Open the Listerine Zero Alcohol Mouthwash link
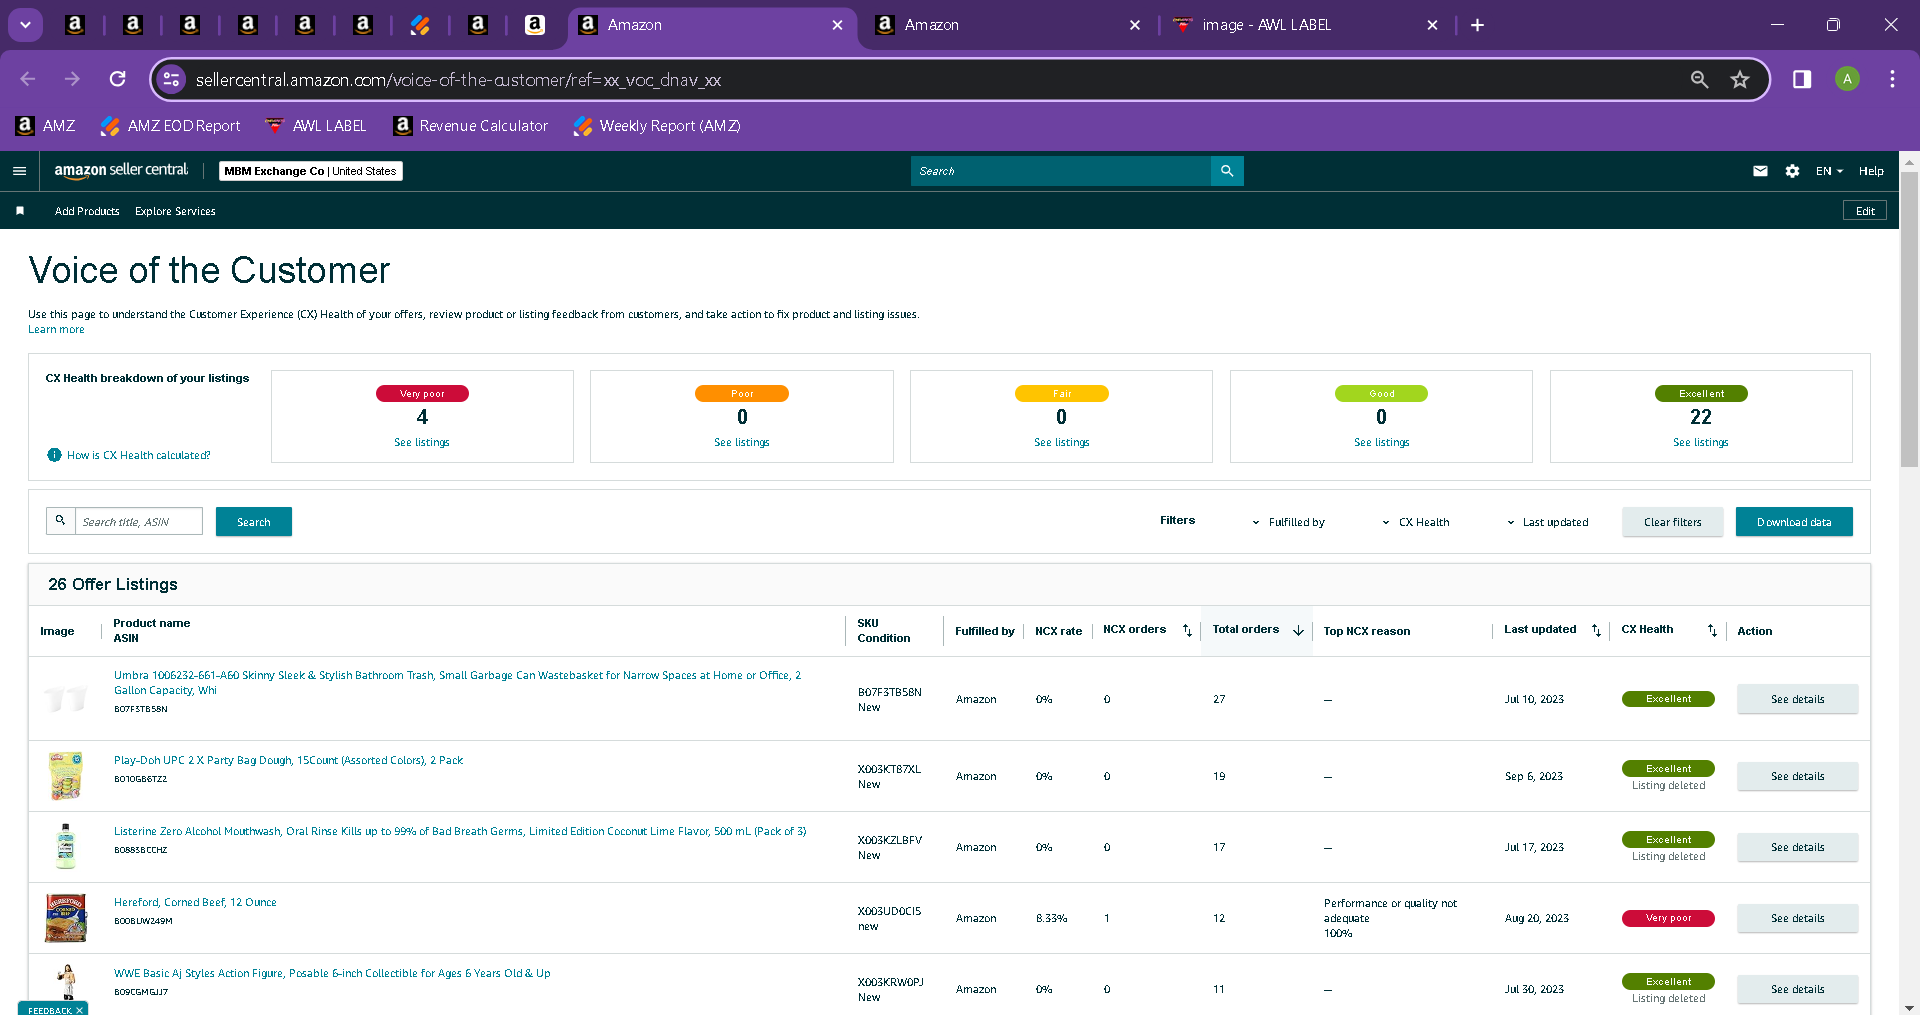Viewport: 1920px width, 1015px height. point(460,831)
